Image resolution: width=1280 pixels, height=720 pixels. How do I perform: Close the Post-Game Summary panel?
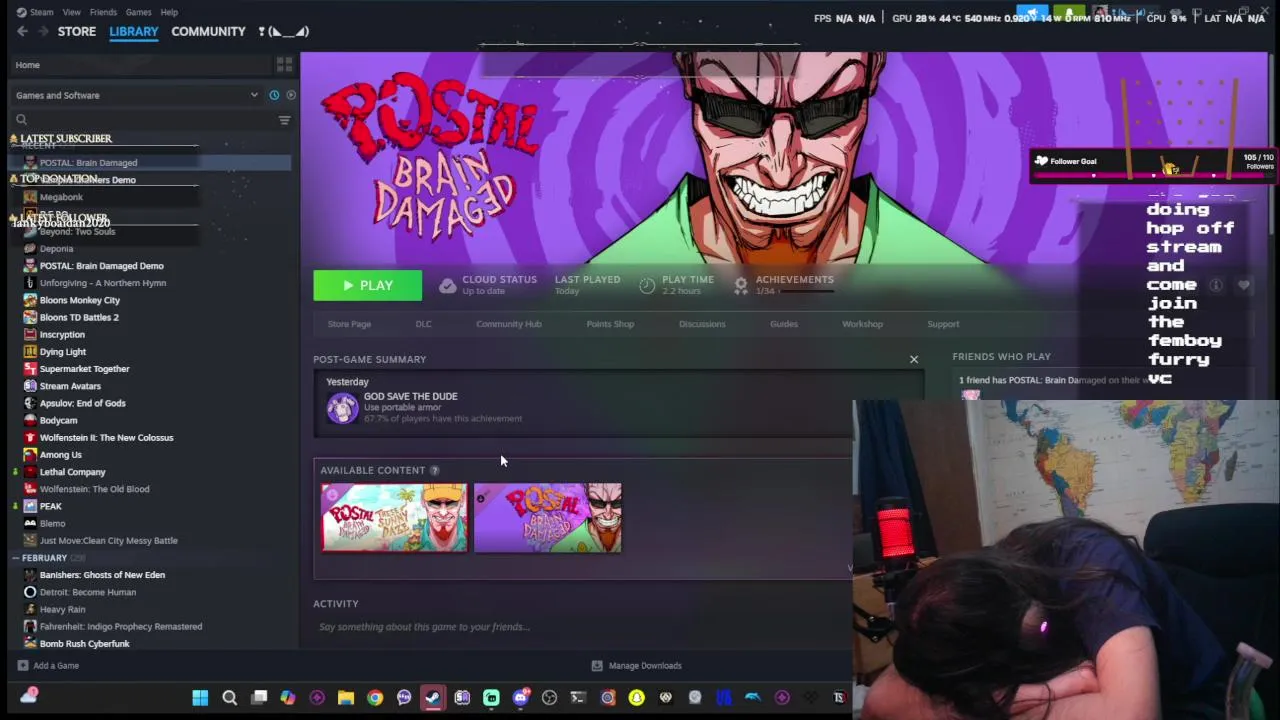click(x=913, y=360)
